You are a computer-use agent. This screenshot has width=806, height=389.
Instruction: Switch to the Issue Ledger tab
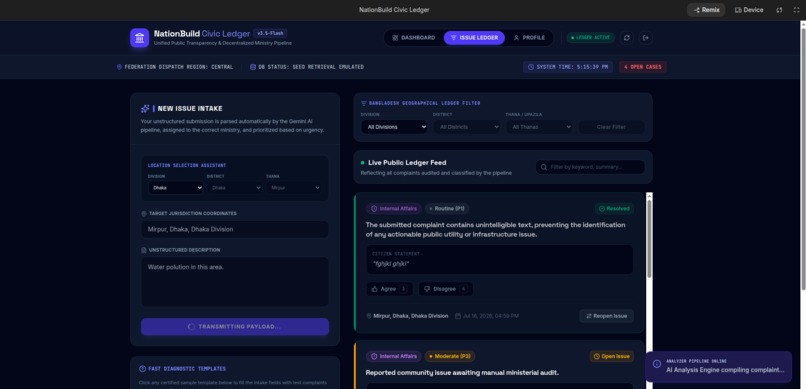tap(474, 38)
